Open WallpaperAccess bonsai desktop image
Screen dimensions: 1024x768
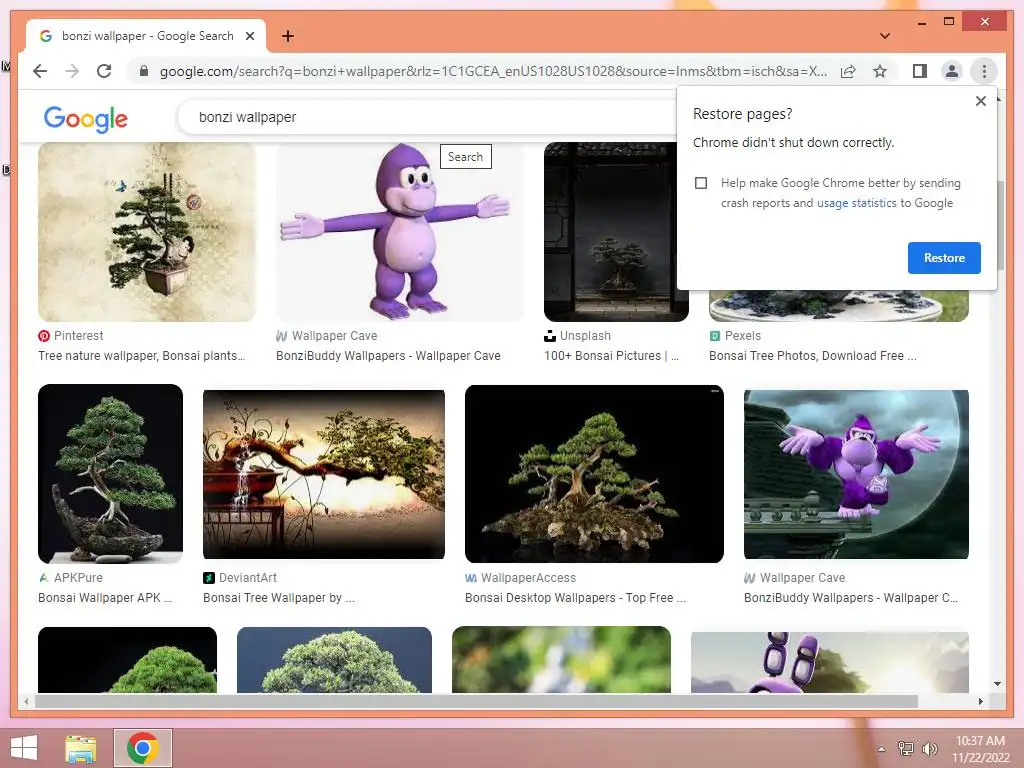pos(594,474)
